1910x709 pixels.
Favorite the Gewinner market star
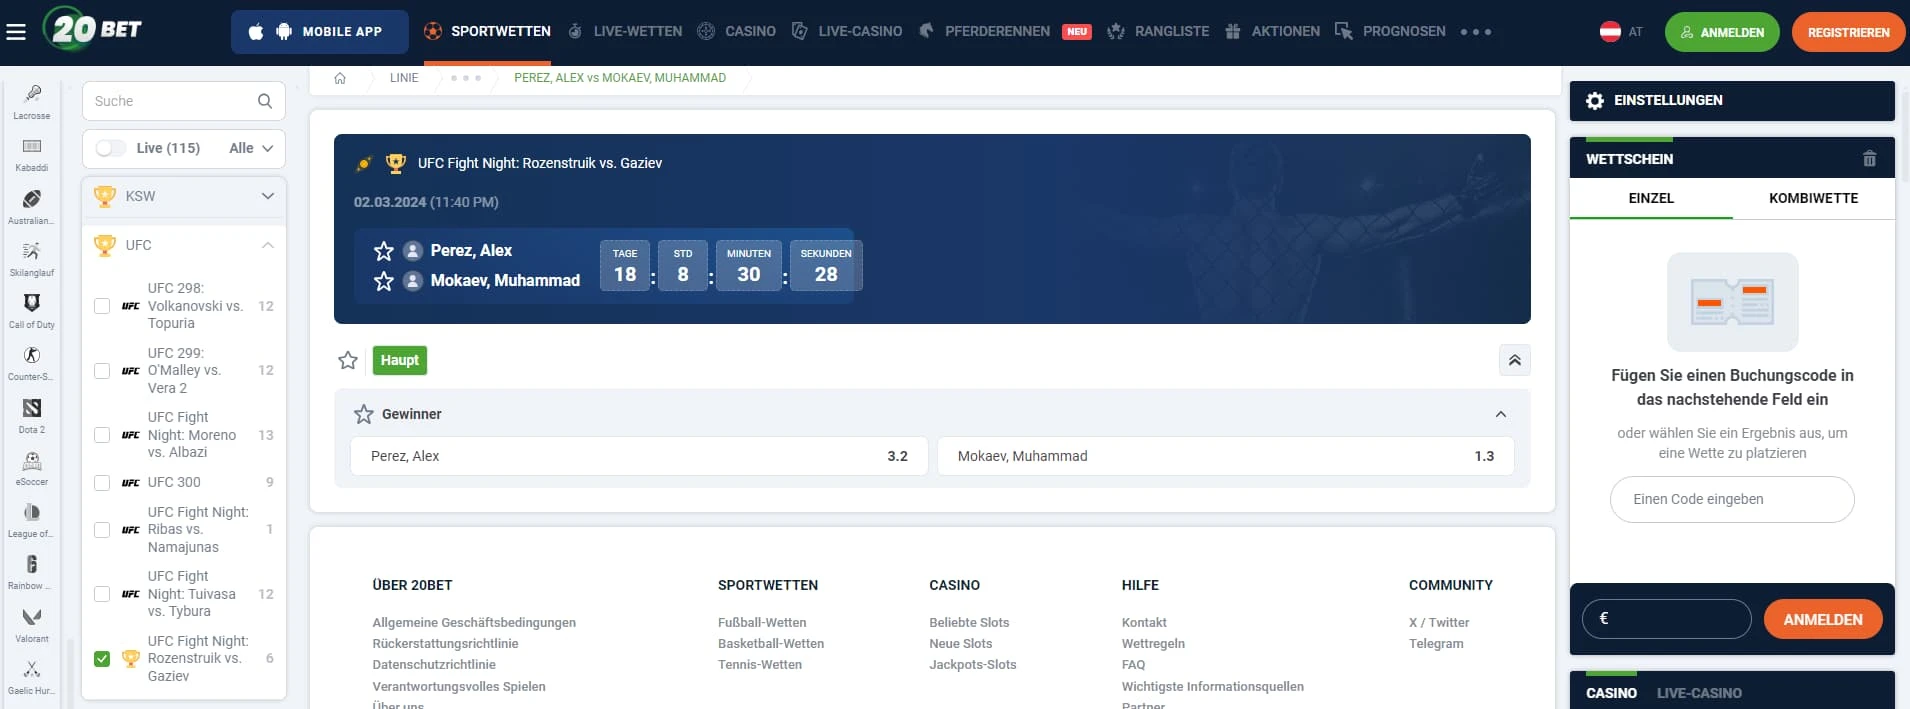[364, 414]
